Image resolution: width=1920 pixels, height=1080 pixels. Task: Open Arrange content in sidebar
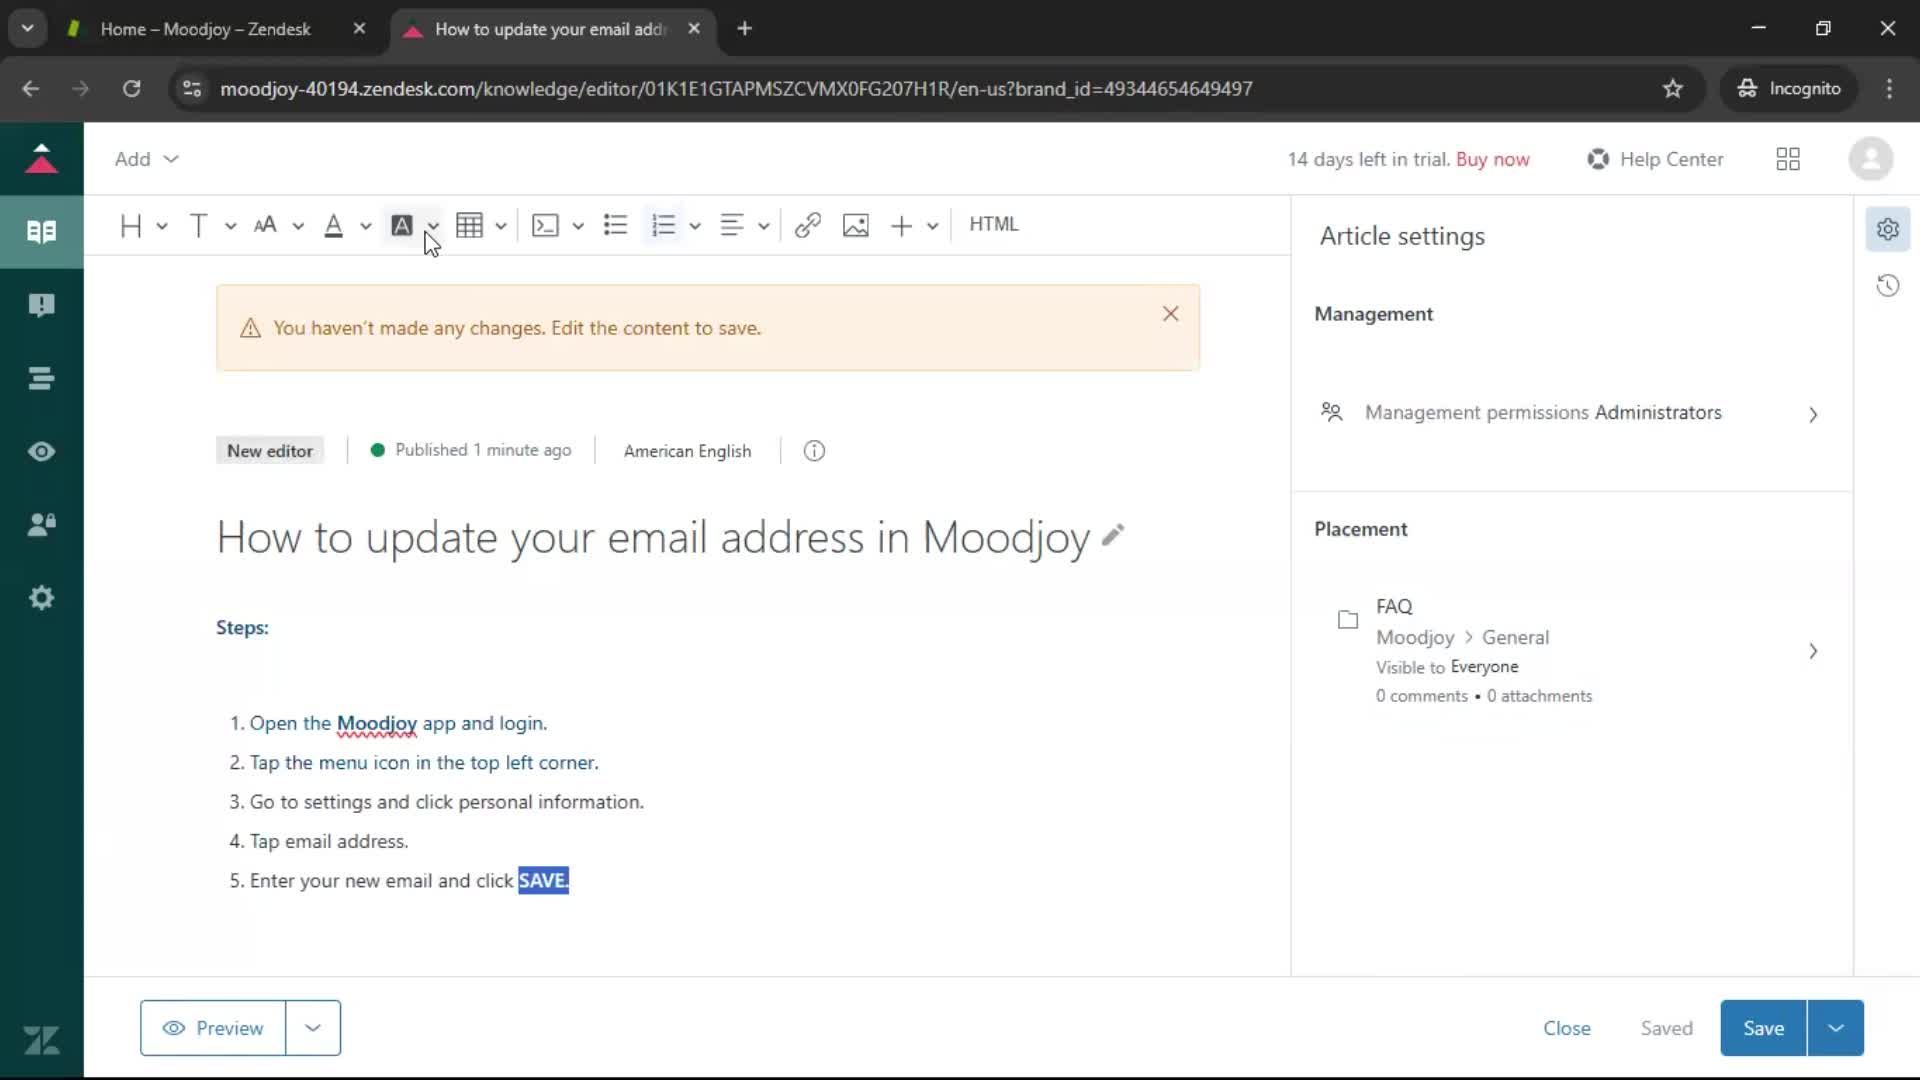41,378
